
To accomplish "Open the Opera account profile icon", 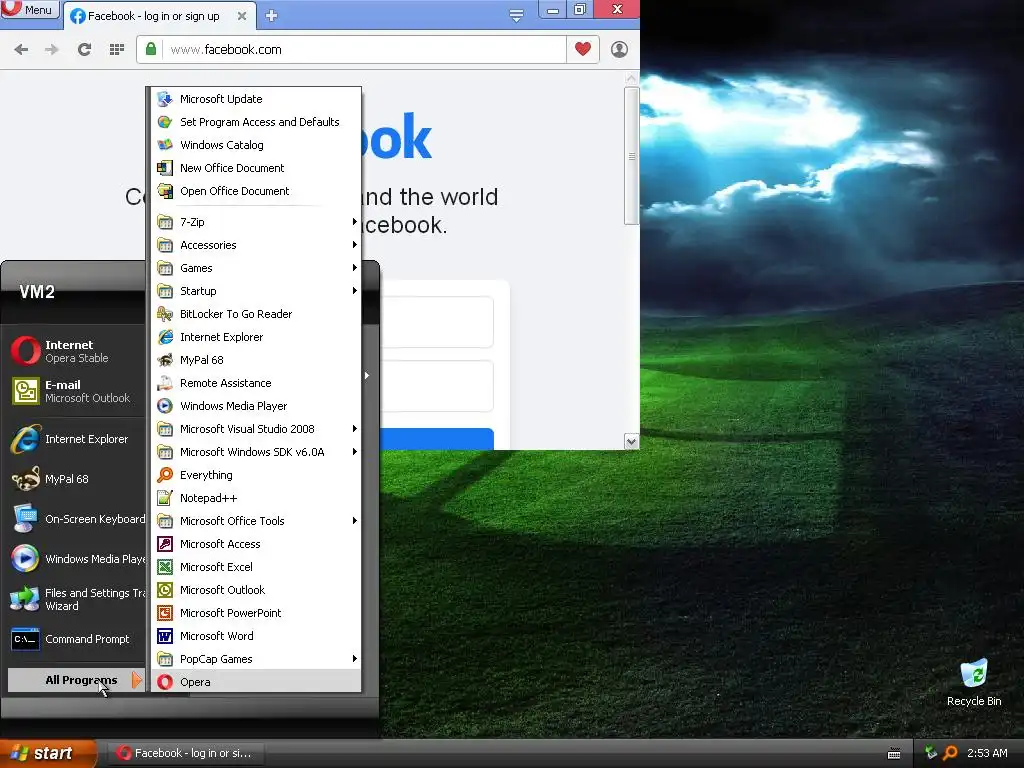I will point(619,49).
